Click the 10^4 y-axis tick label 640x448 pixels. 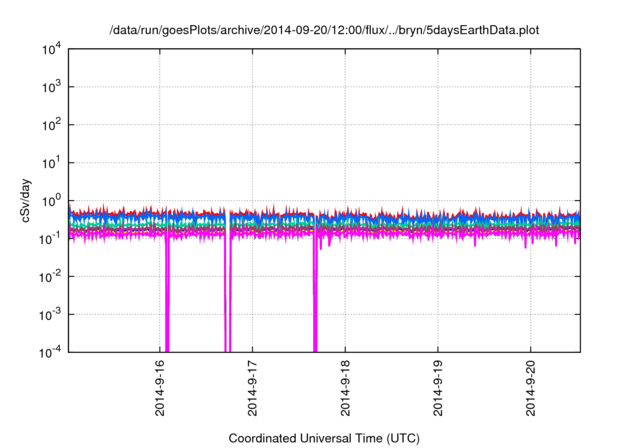[51, 49]
